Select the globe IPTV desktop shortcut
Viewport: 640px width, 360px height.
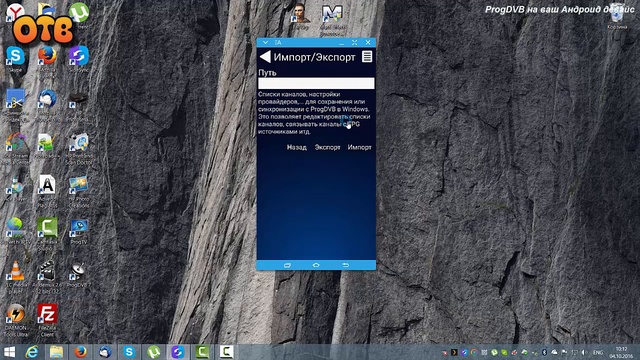[16, 231]
